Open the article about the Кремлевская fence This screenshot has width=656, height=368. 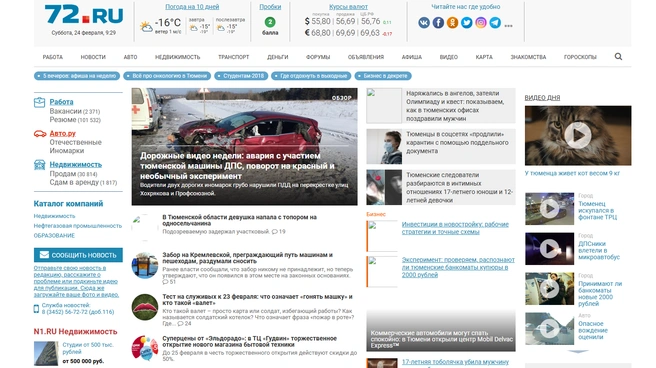[247, 258]
